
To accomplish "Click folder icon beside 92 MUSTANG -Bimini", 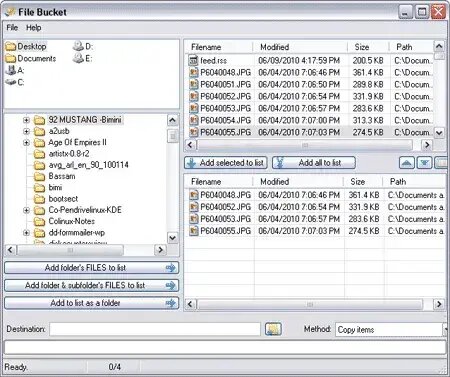I will tap(39, 120).
